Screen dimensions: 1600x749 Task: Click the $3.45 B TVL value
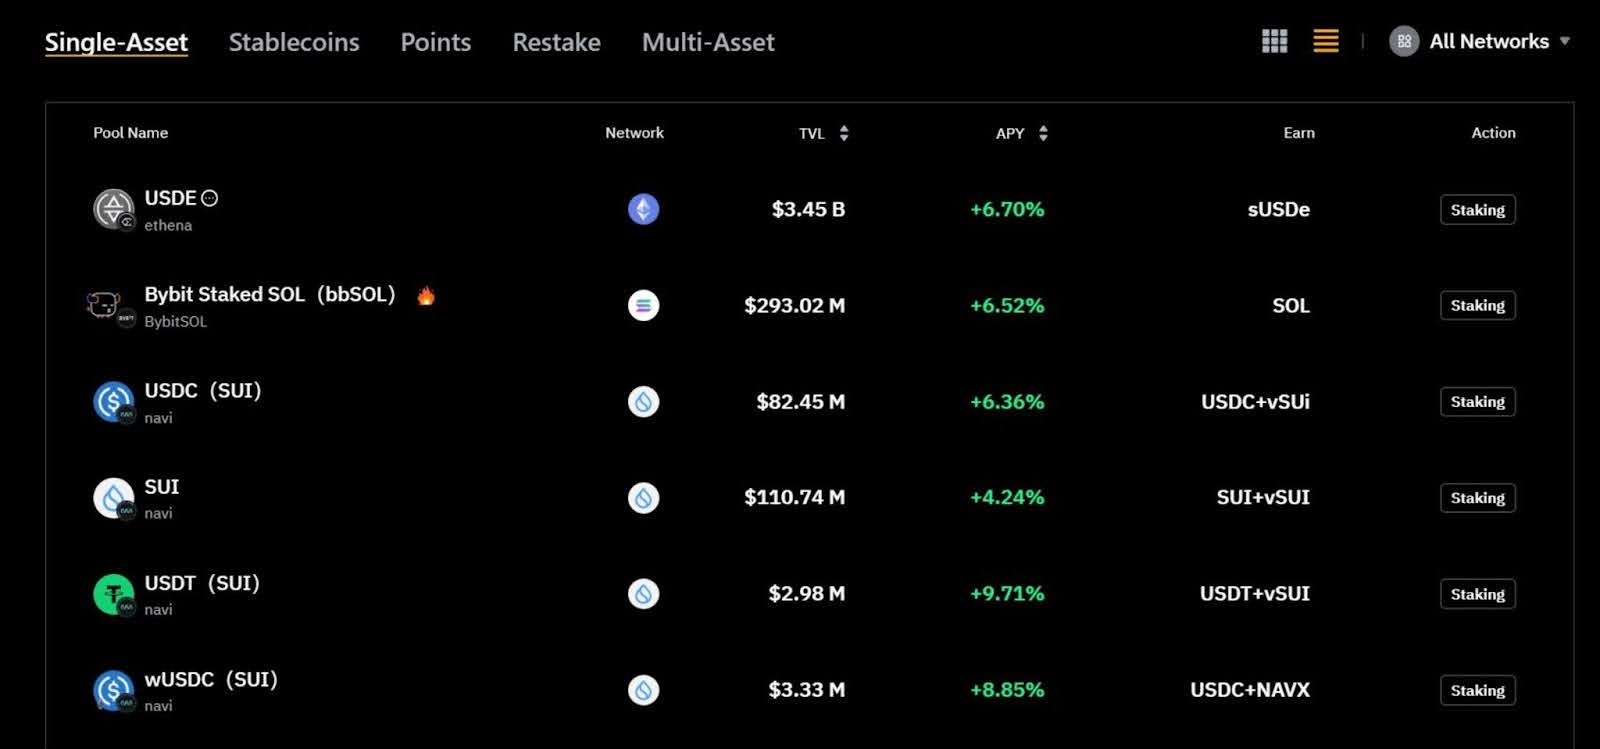click(808, 209)
